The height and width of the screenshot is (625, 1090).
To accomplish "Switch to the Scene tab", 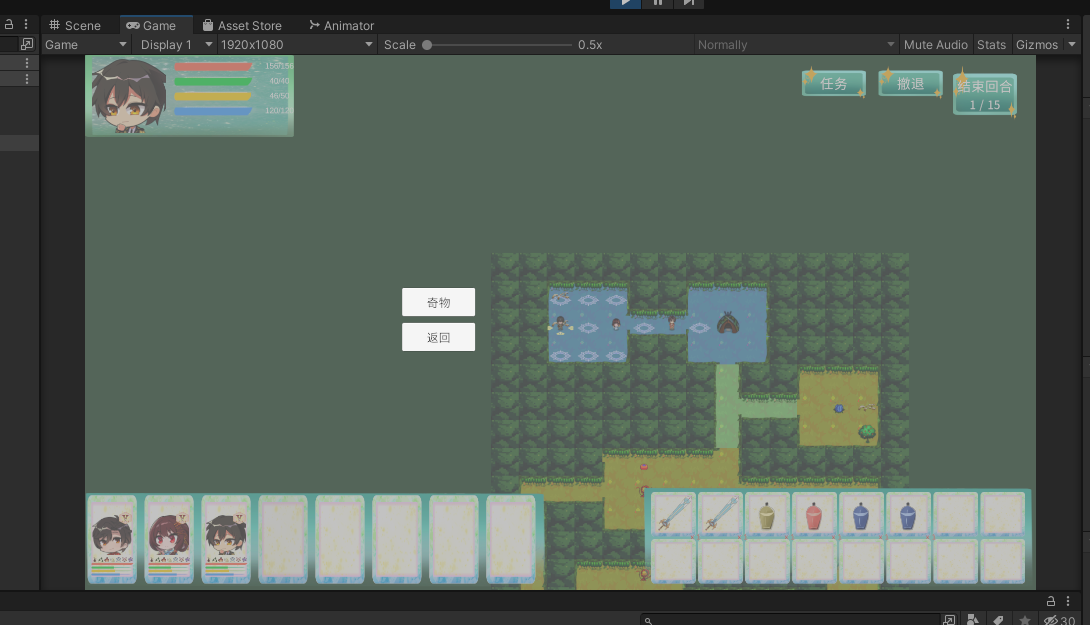I will (75, 25).
